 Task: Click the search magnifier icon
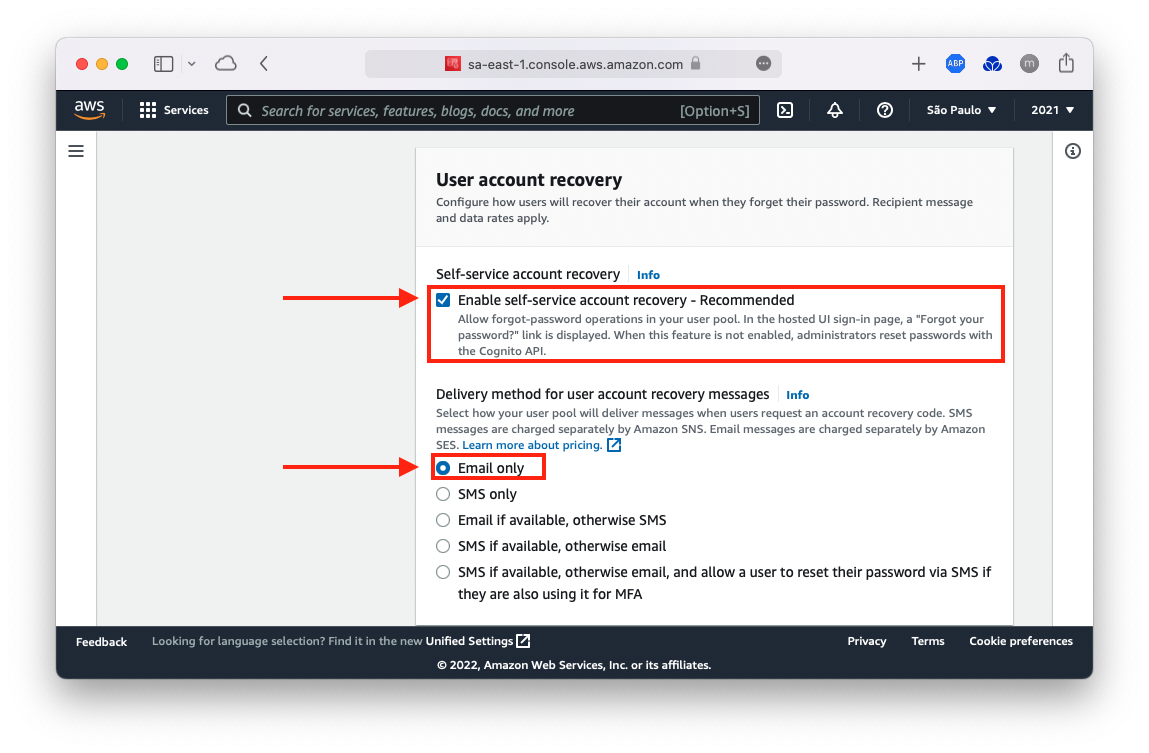(245, 110)
